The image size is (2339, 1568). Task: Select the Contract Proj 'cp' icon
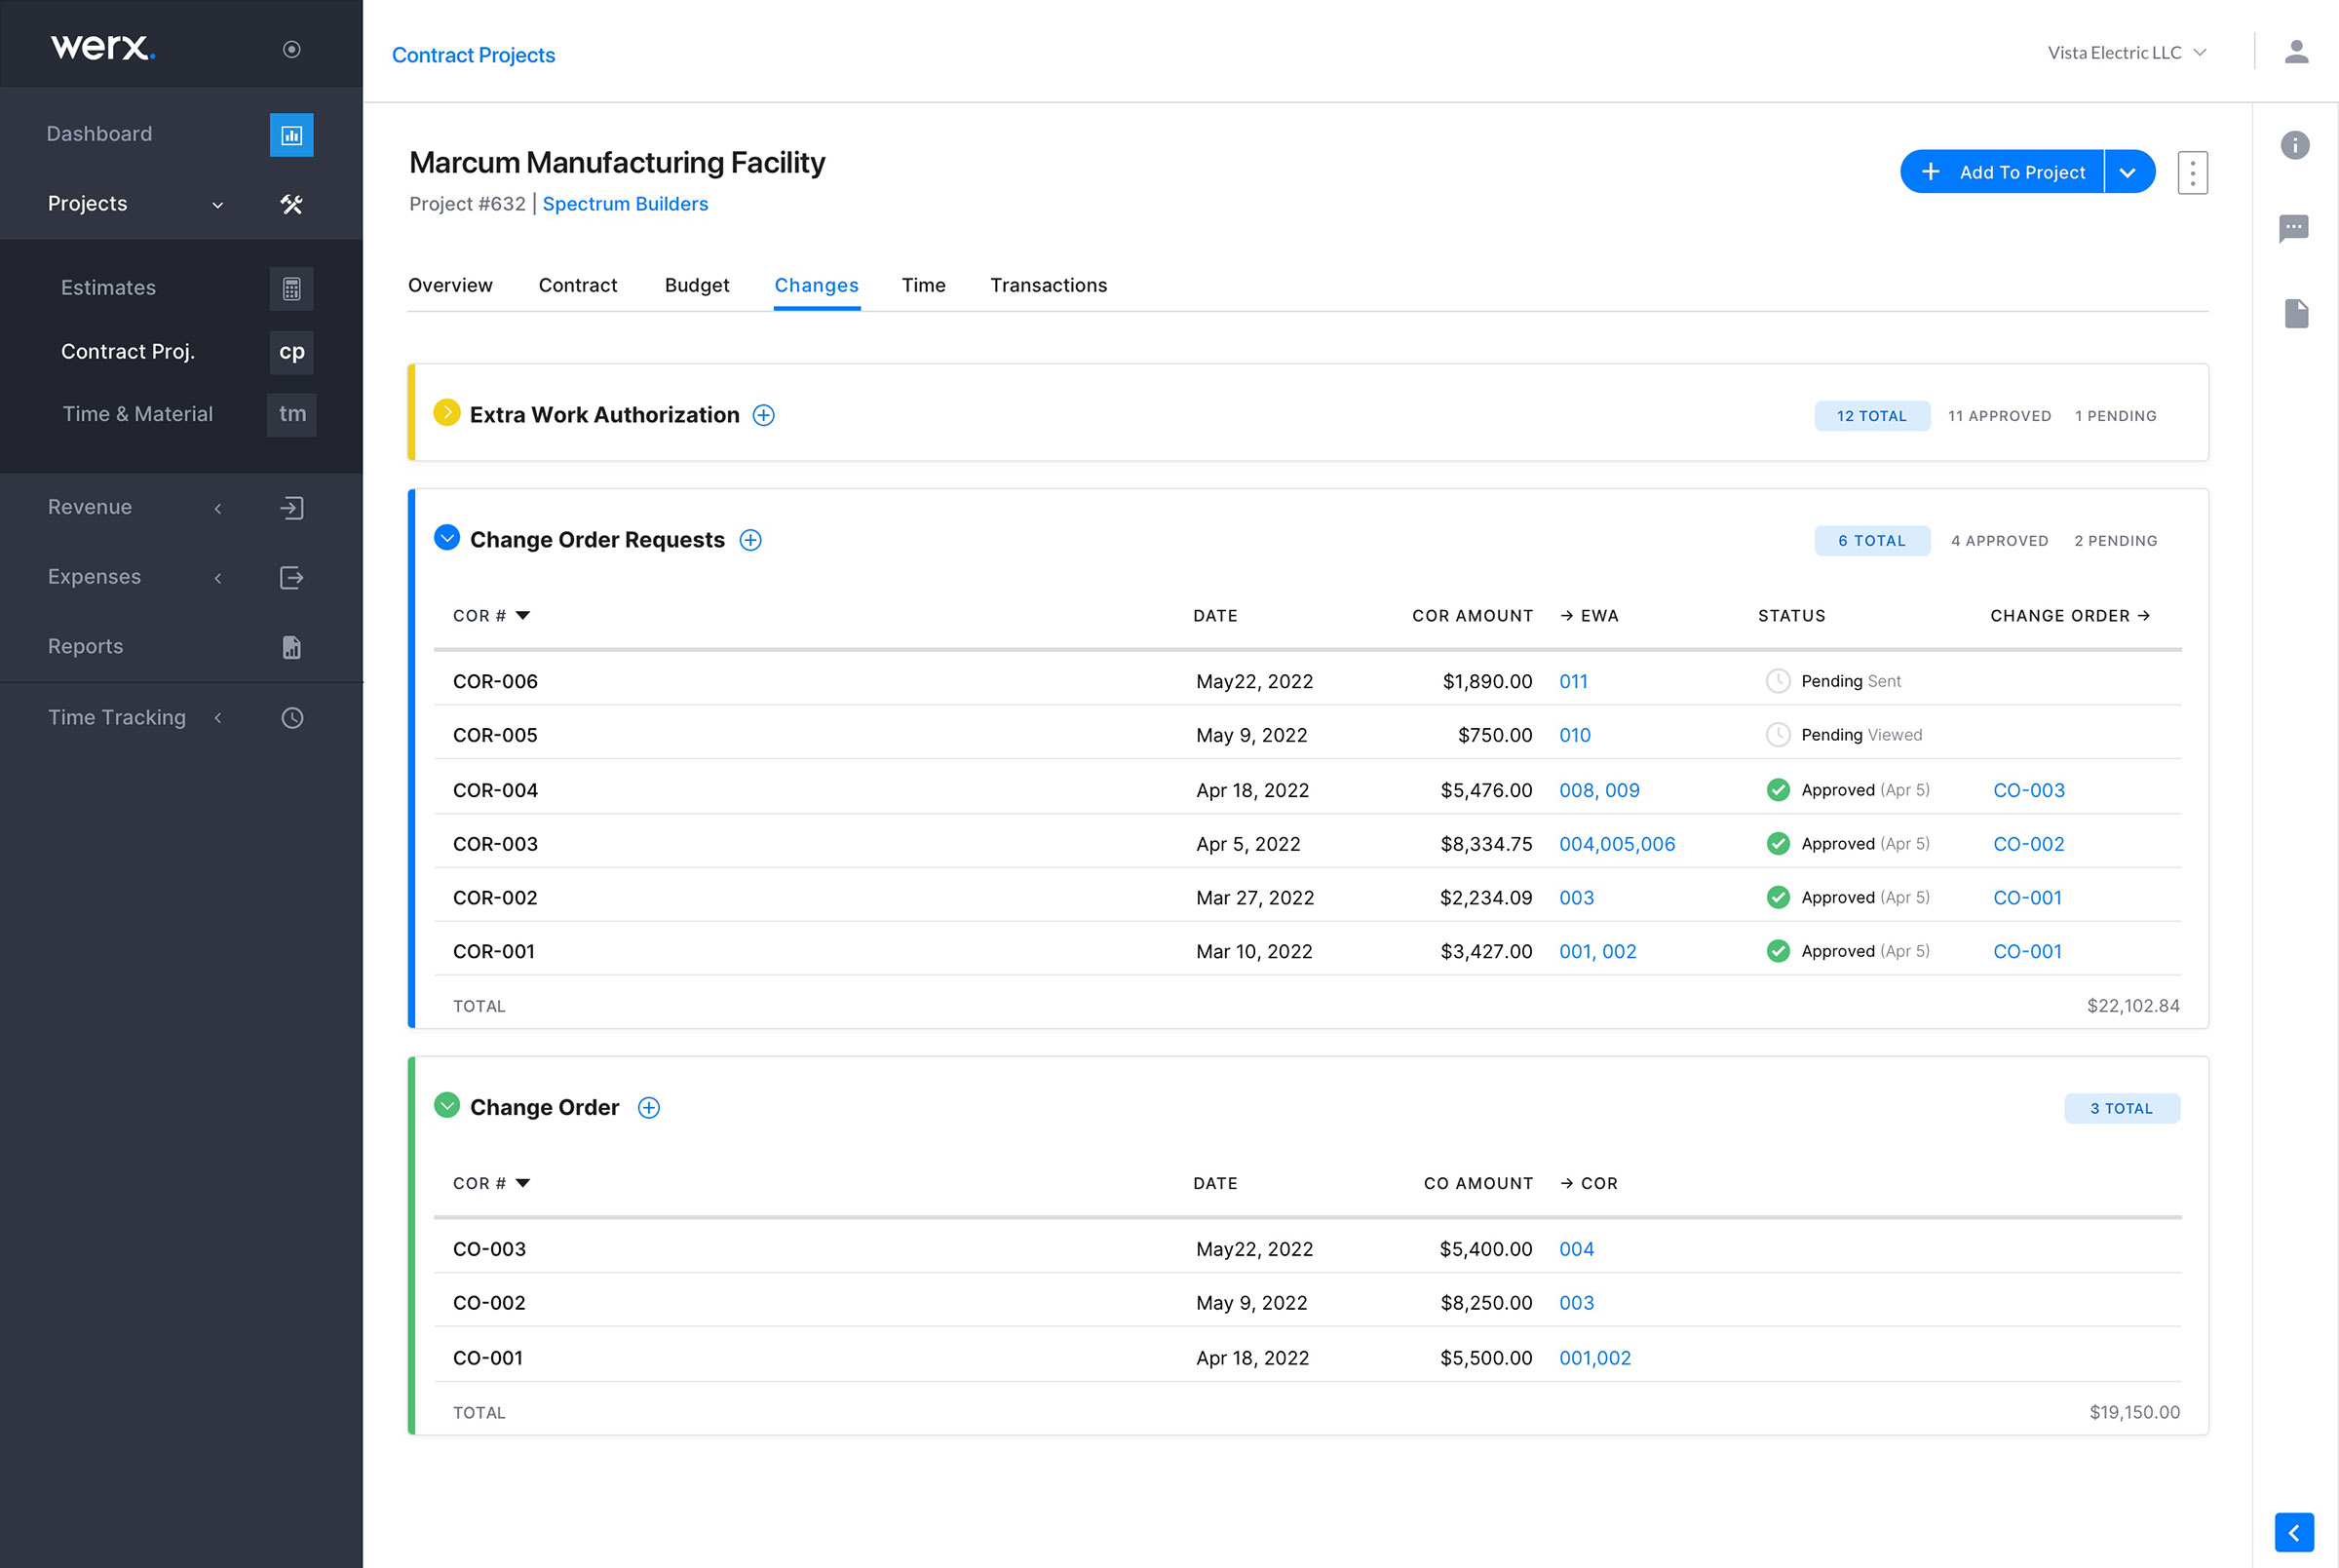coord(291,352)
